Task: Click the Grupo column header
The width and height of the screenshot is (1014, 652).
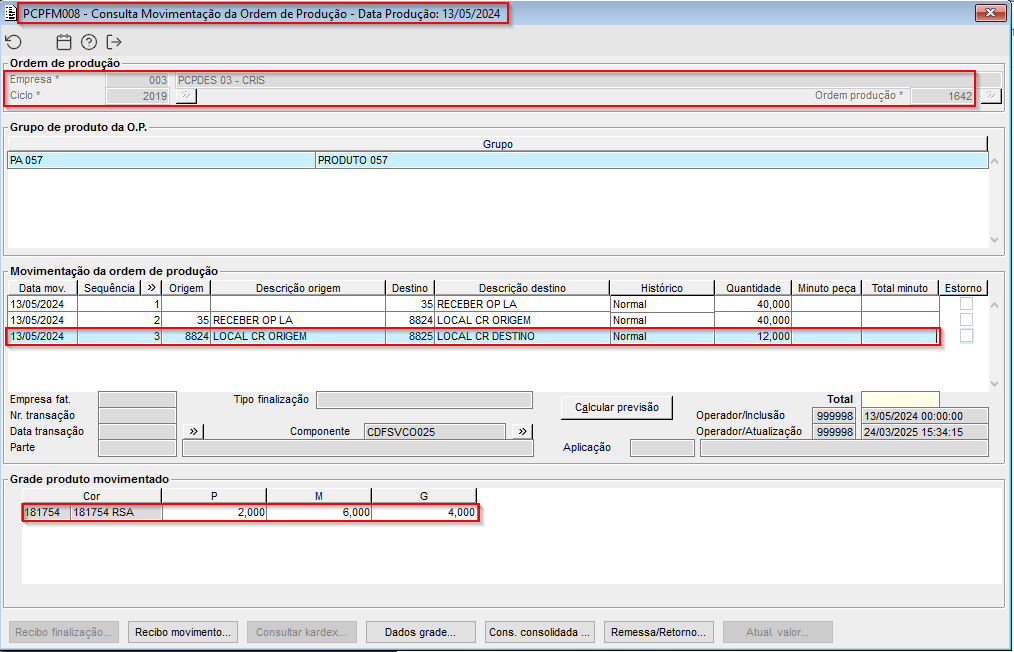Action: (x=497, y=144)
